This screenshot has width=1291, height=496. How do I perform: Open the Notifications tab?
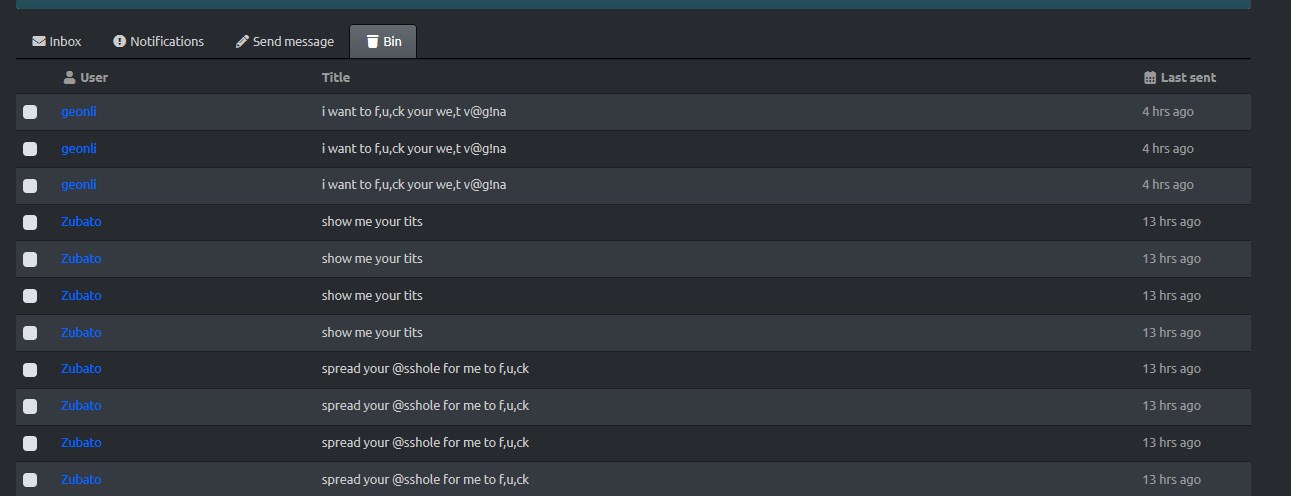tap(158, 42)
